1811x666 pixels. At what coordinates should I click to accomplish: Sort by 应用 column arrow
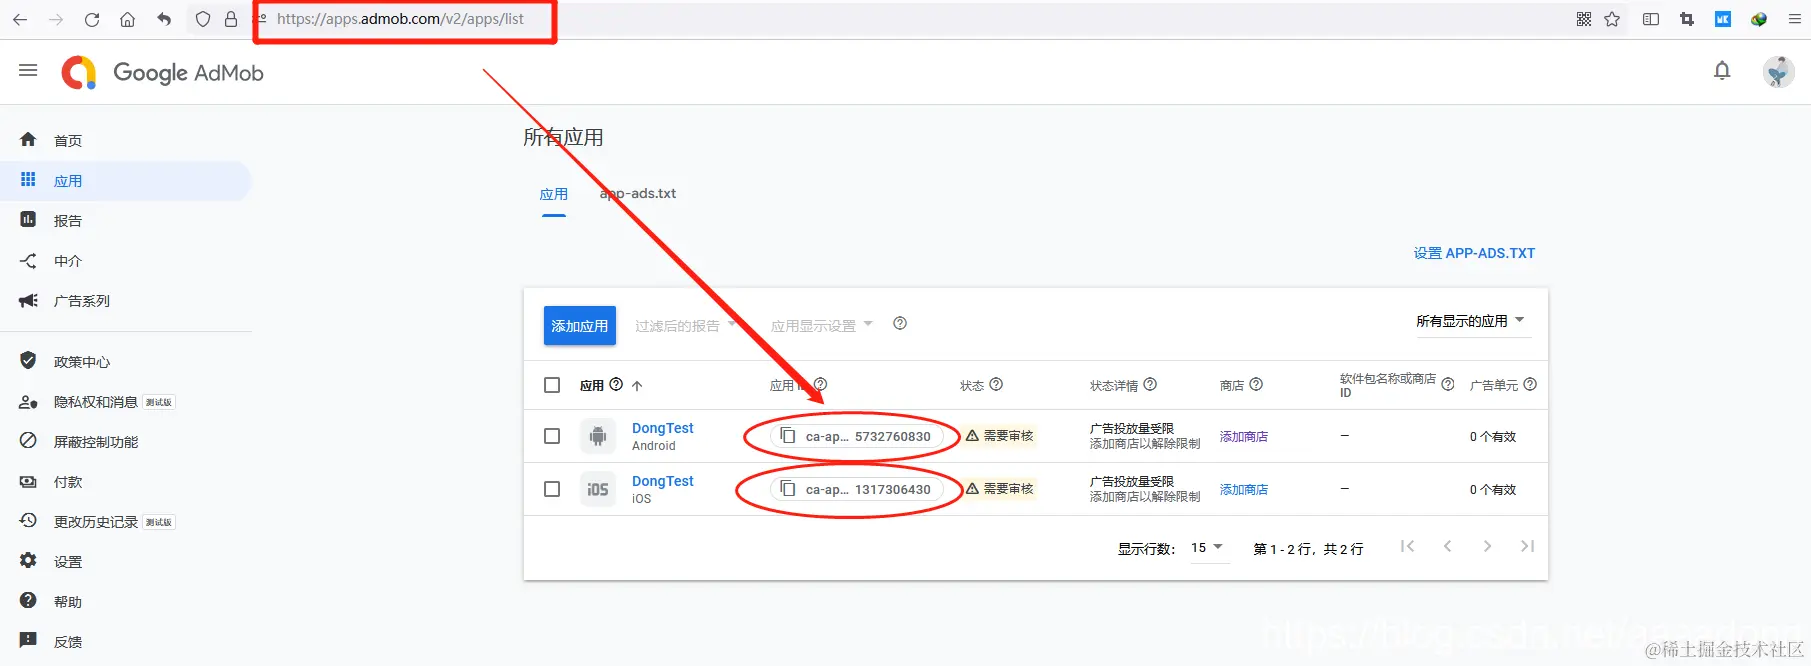click(x=637, y=386)
